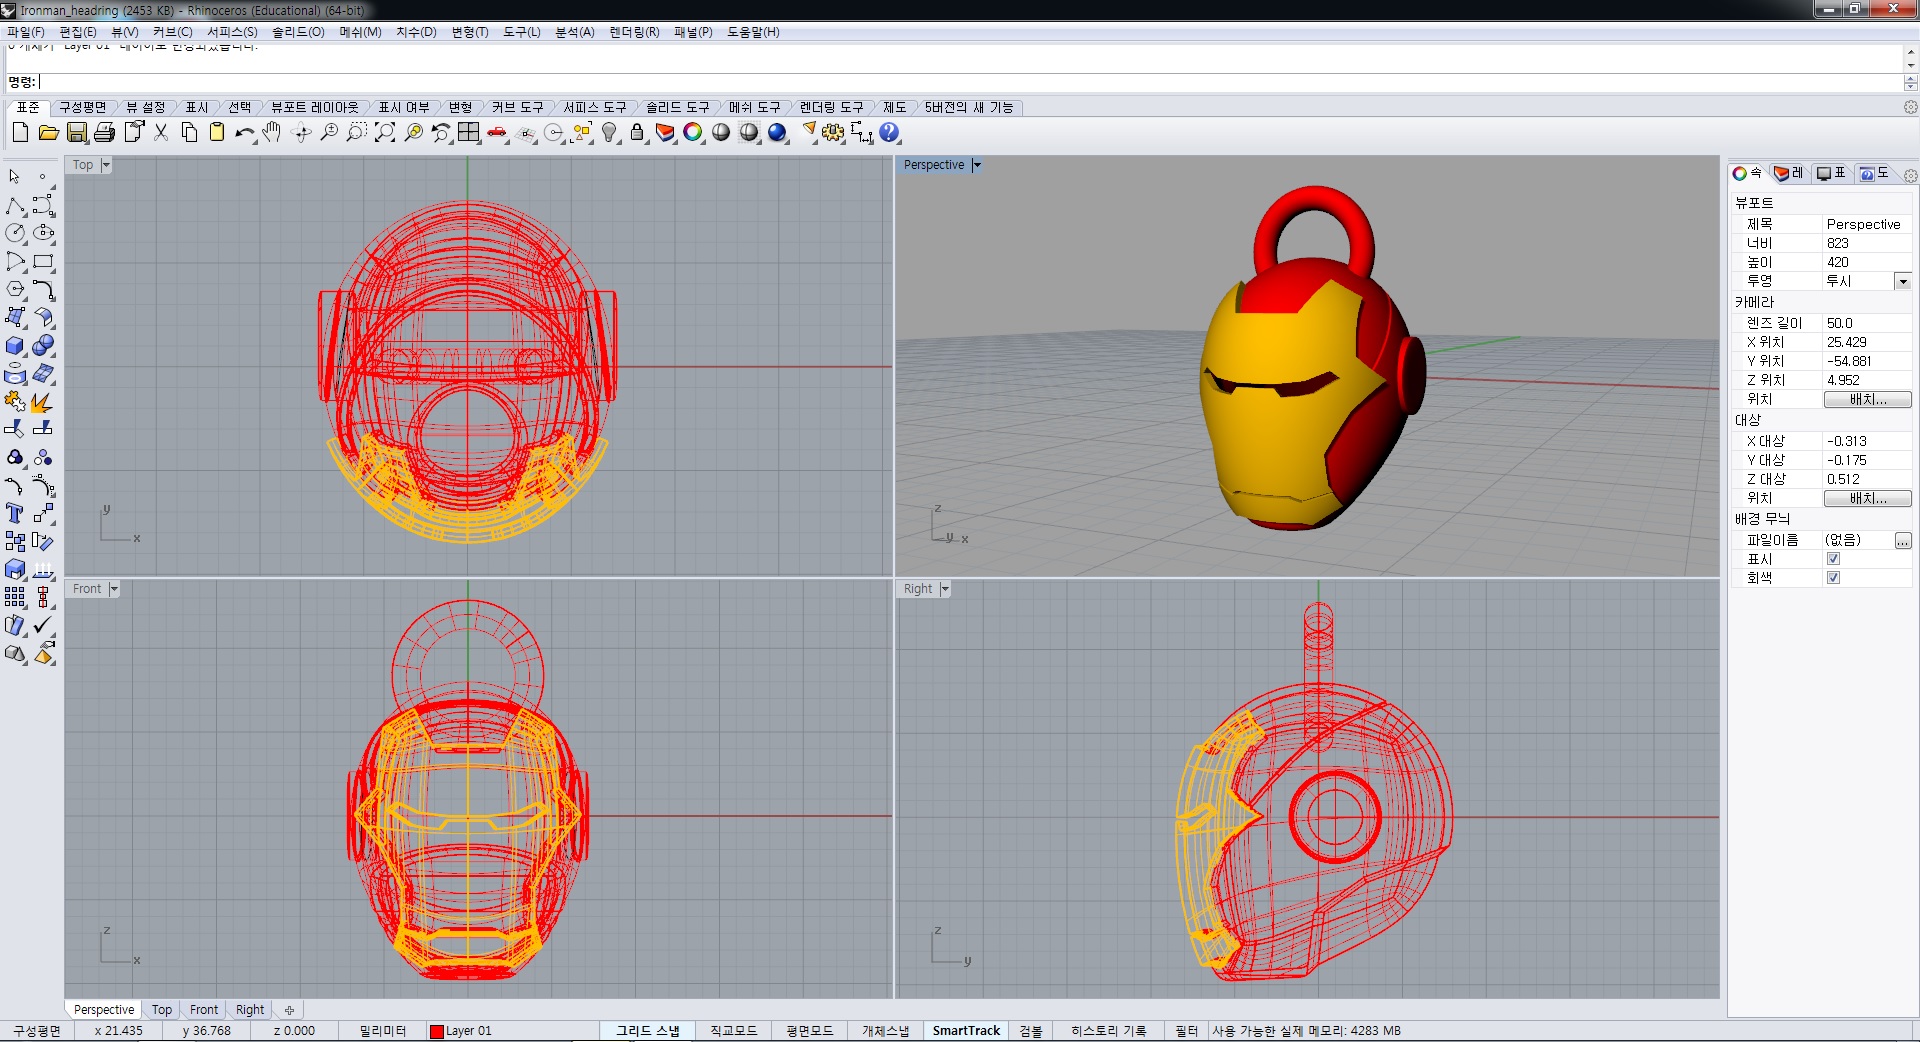Uncheck the 회색 grayscale checkbox
The width and height of the screenshot is (1920, 1042).
(1833, 578)
